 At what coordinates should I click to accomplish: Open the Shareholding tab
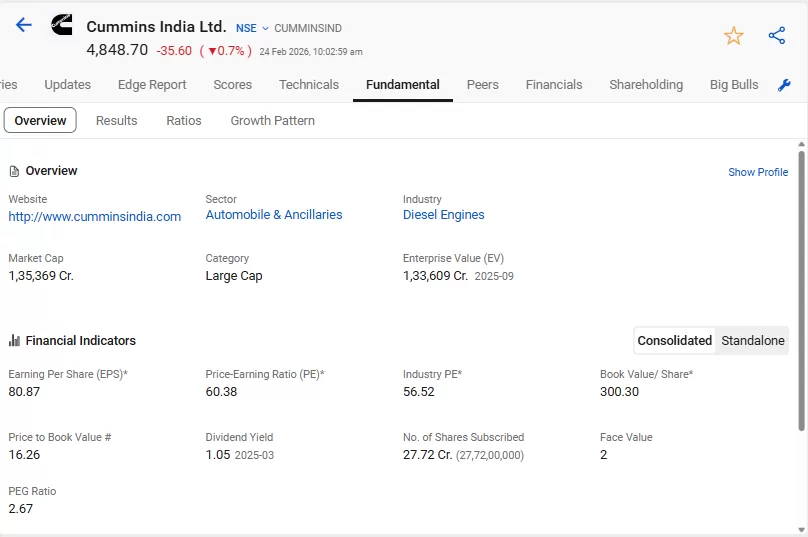646,85
